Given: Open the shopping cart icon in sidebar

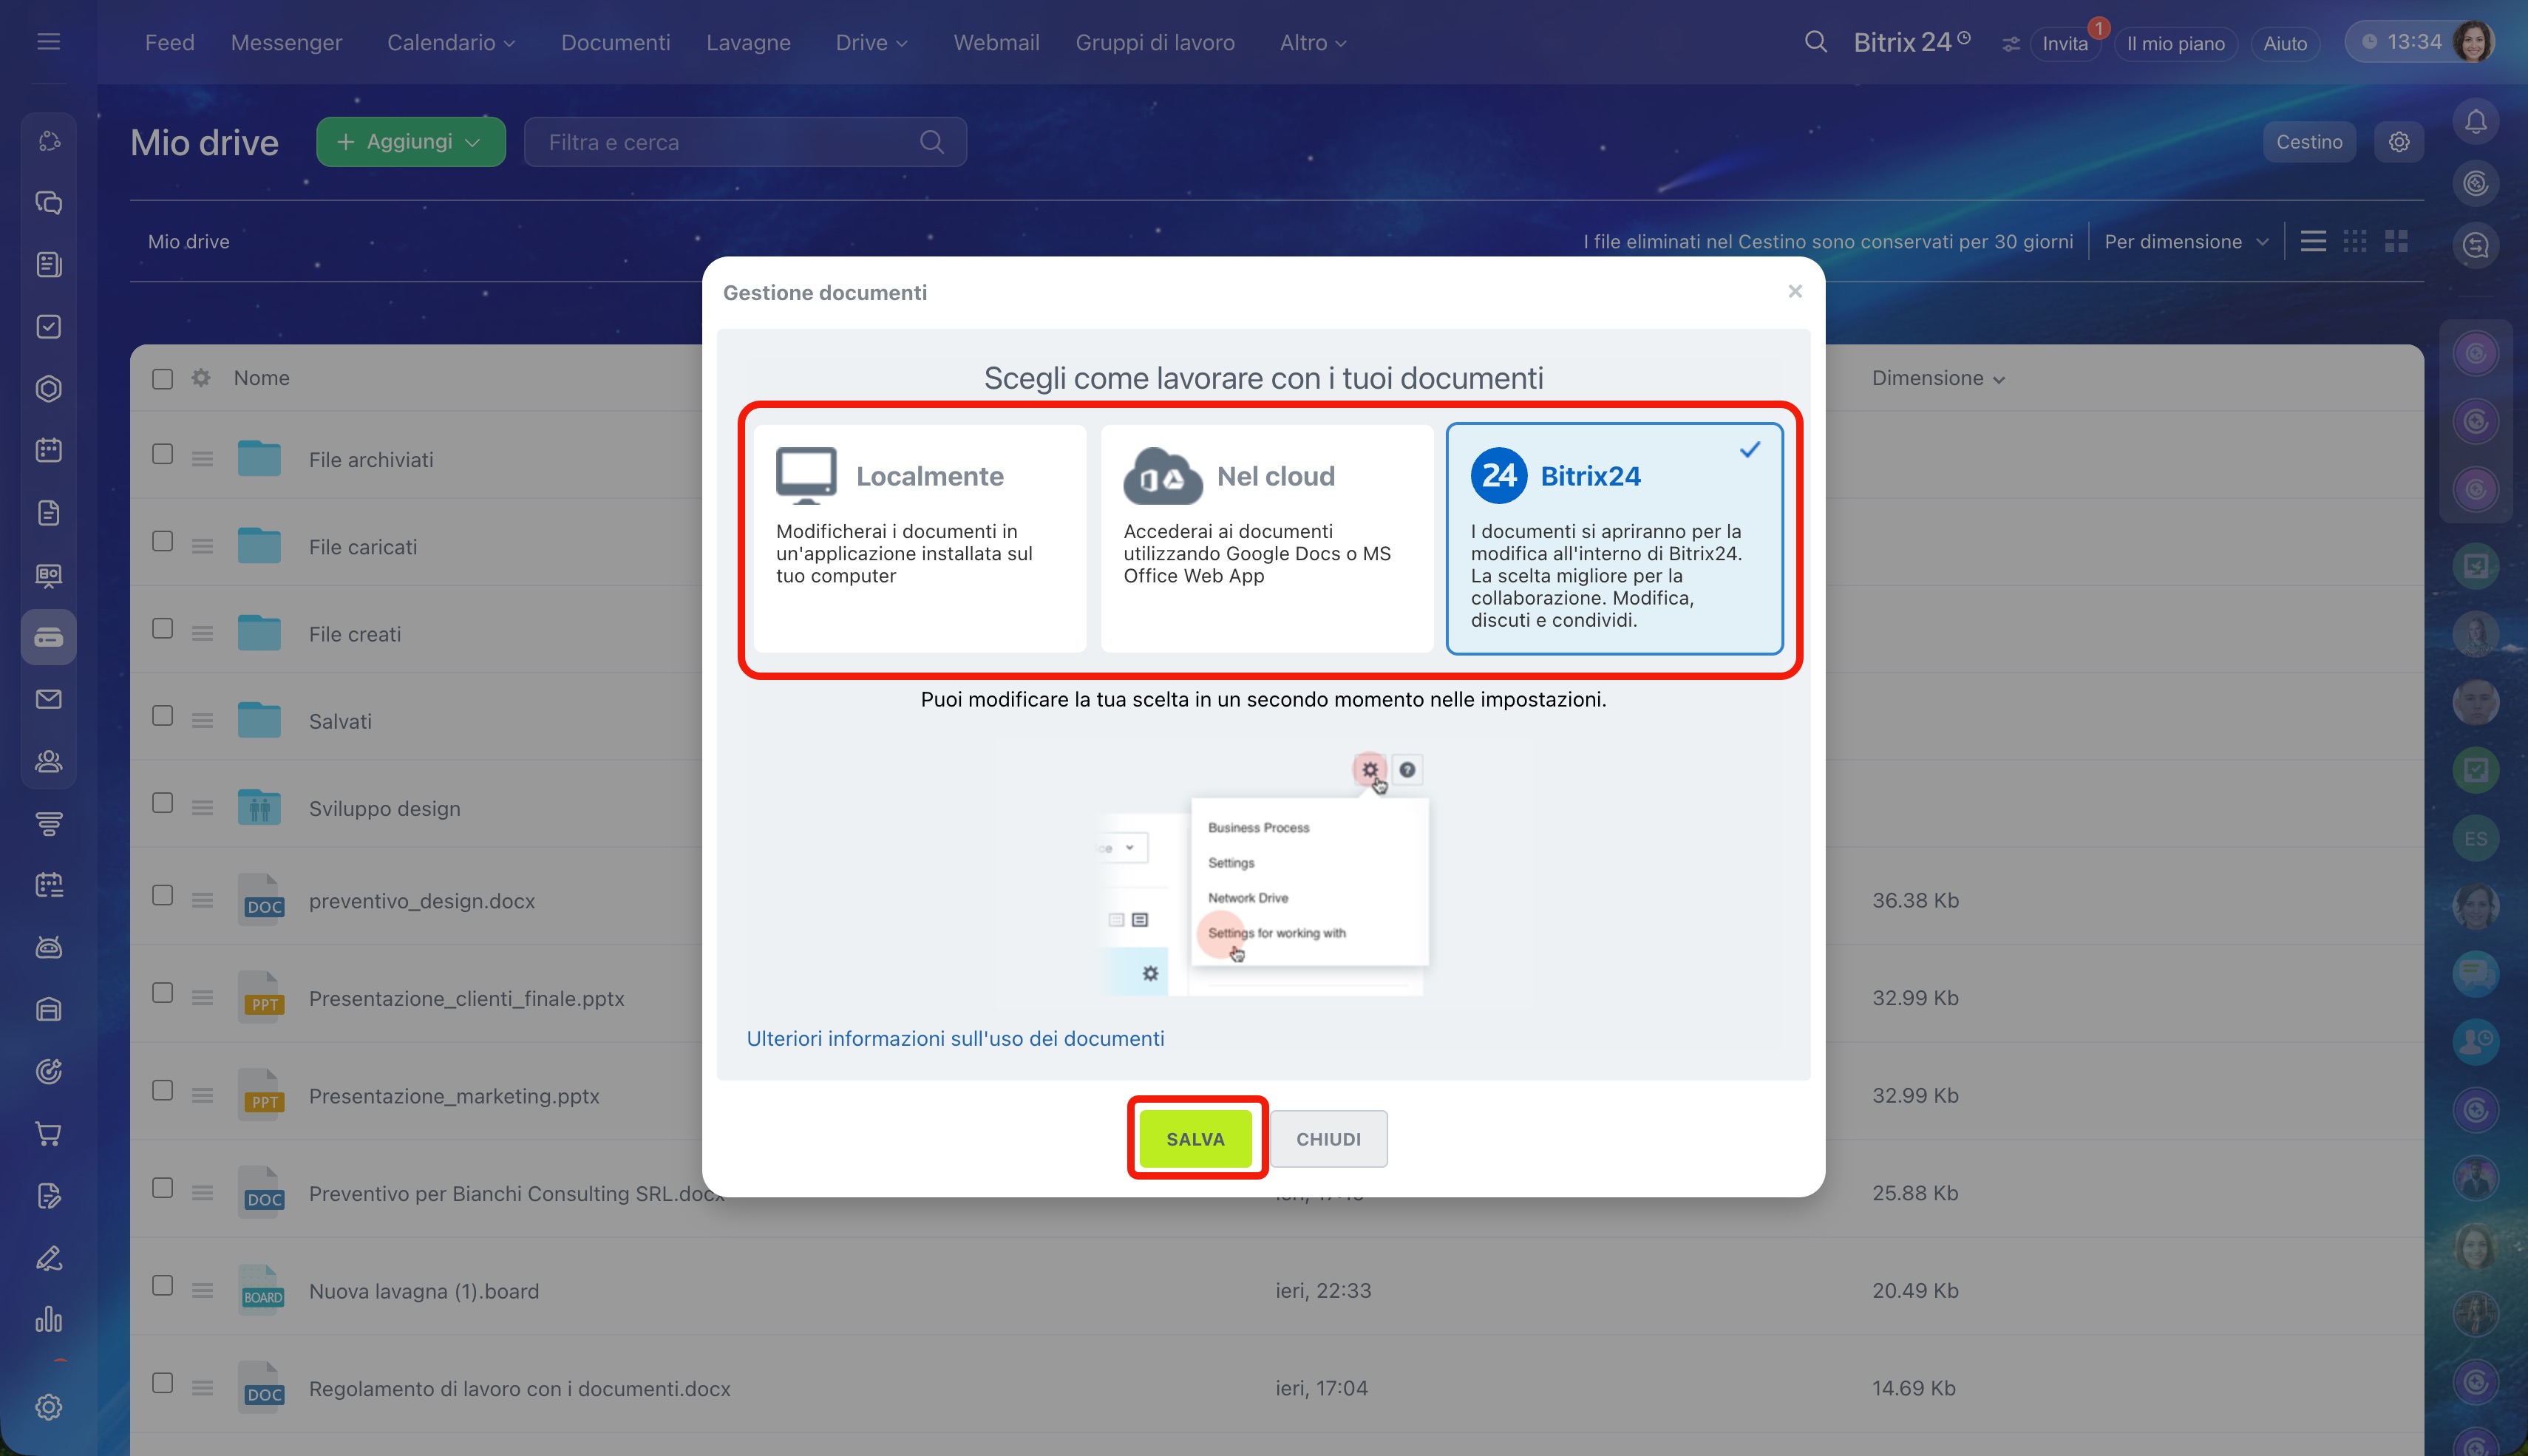Looking at the screenshot, I should point(48,1133).
